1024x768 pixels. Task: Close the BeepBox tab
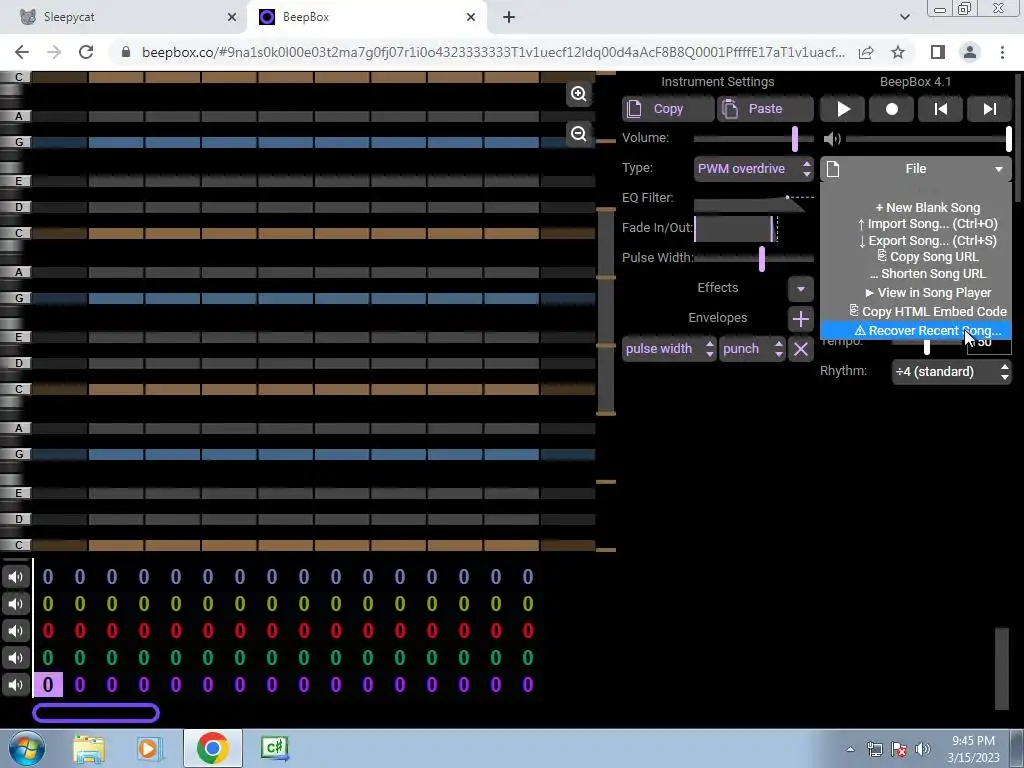click(x=471, y=17)
